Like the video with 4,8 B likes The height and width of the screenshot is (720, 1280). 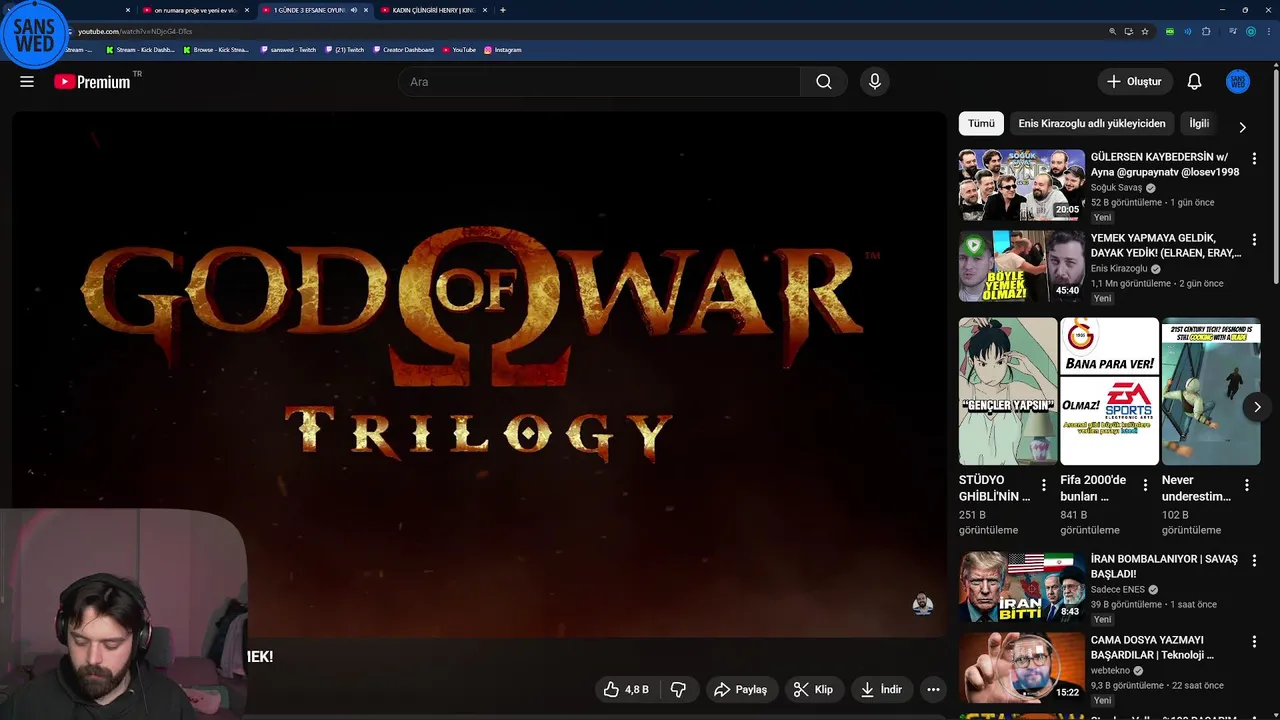[x=627, y=689]
